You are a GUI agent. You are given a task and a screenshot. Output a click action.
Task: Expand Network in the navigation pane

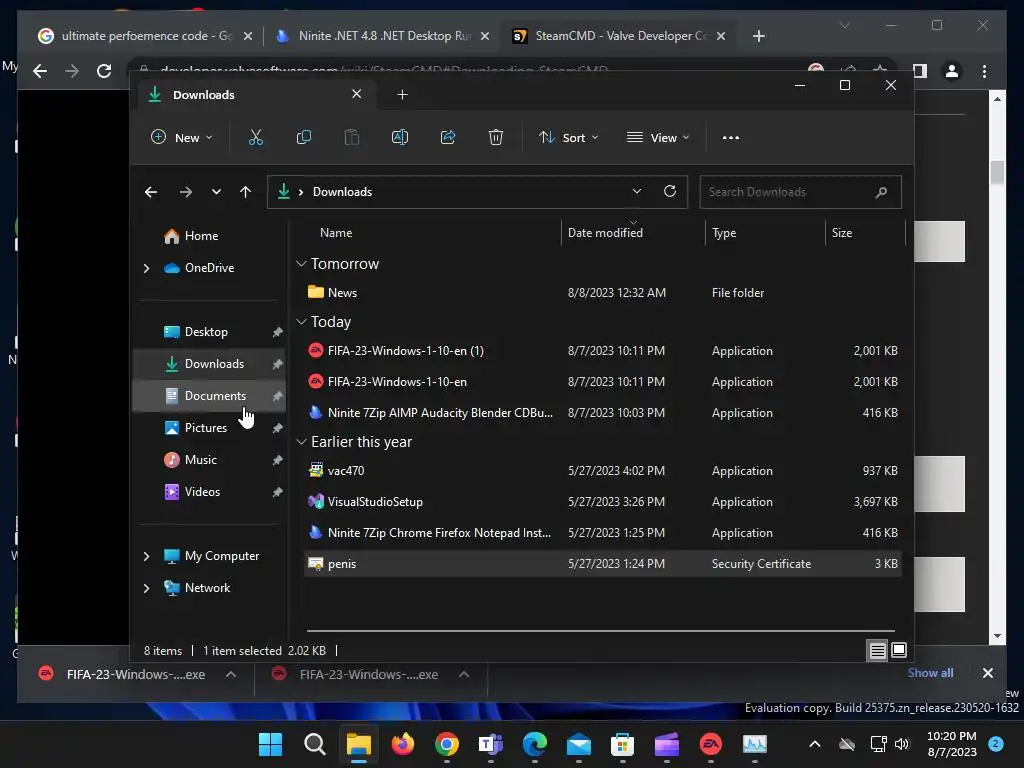[146, 588]
